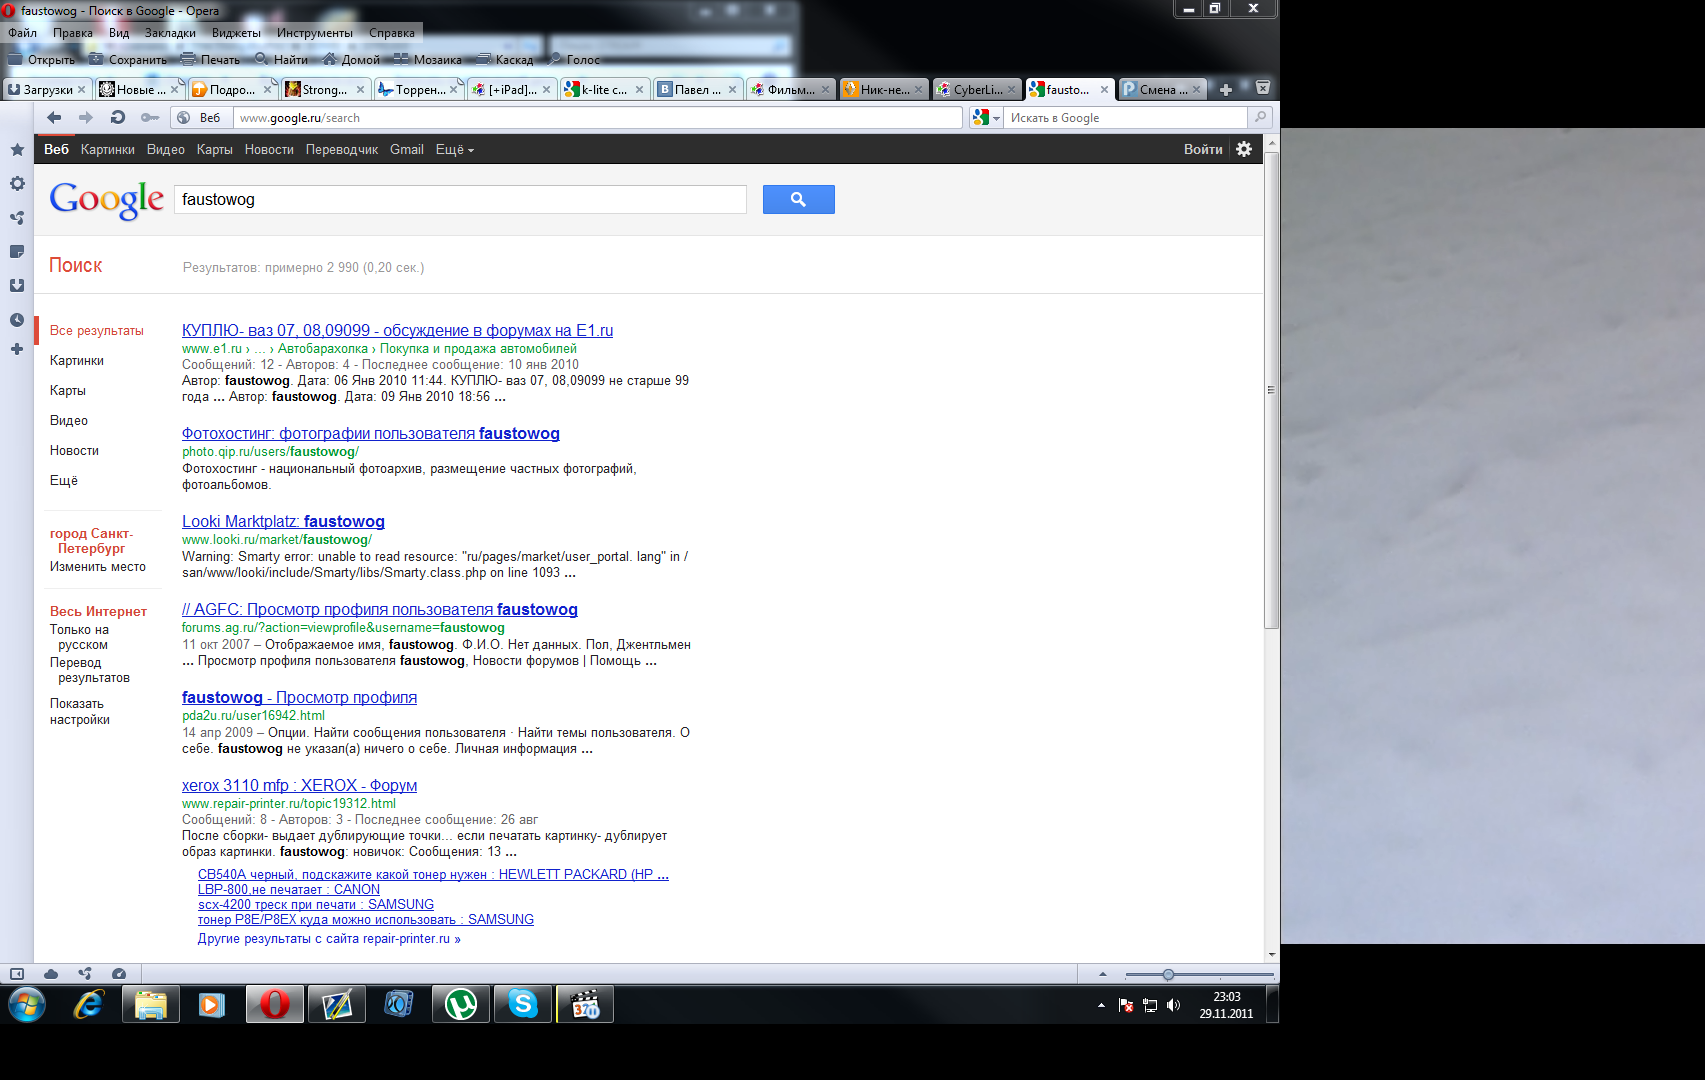Show hidden system tray icons
This screenshot has height=1080, width=1705.
coord(1101,1005)
